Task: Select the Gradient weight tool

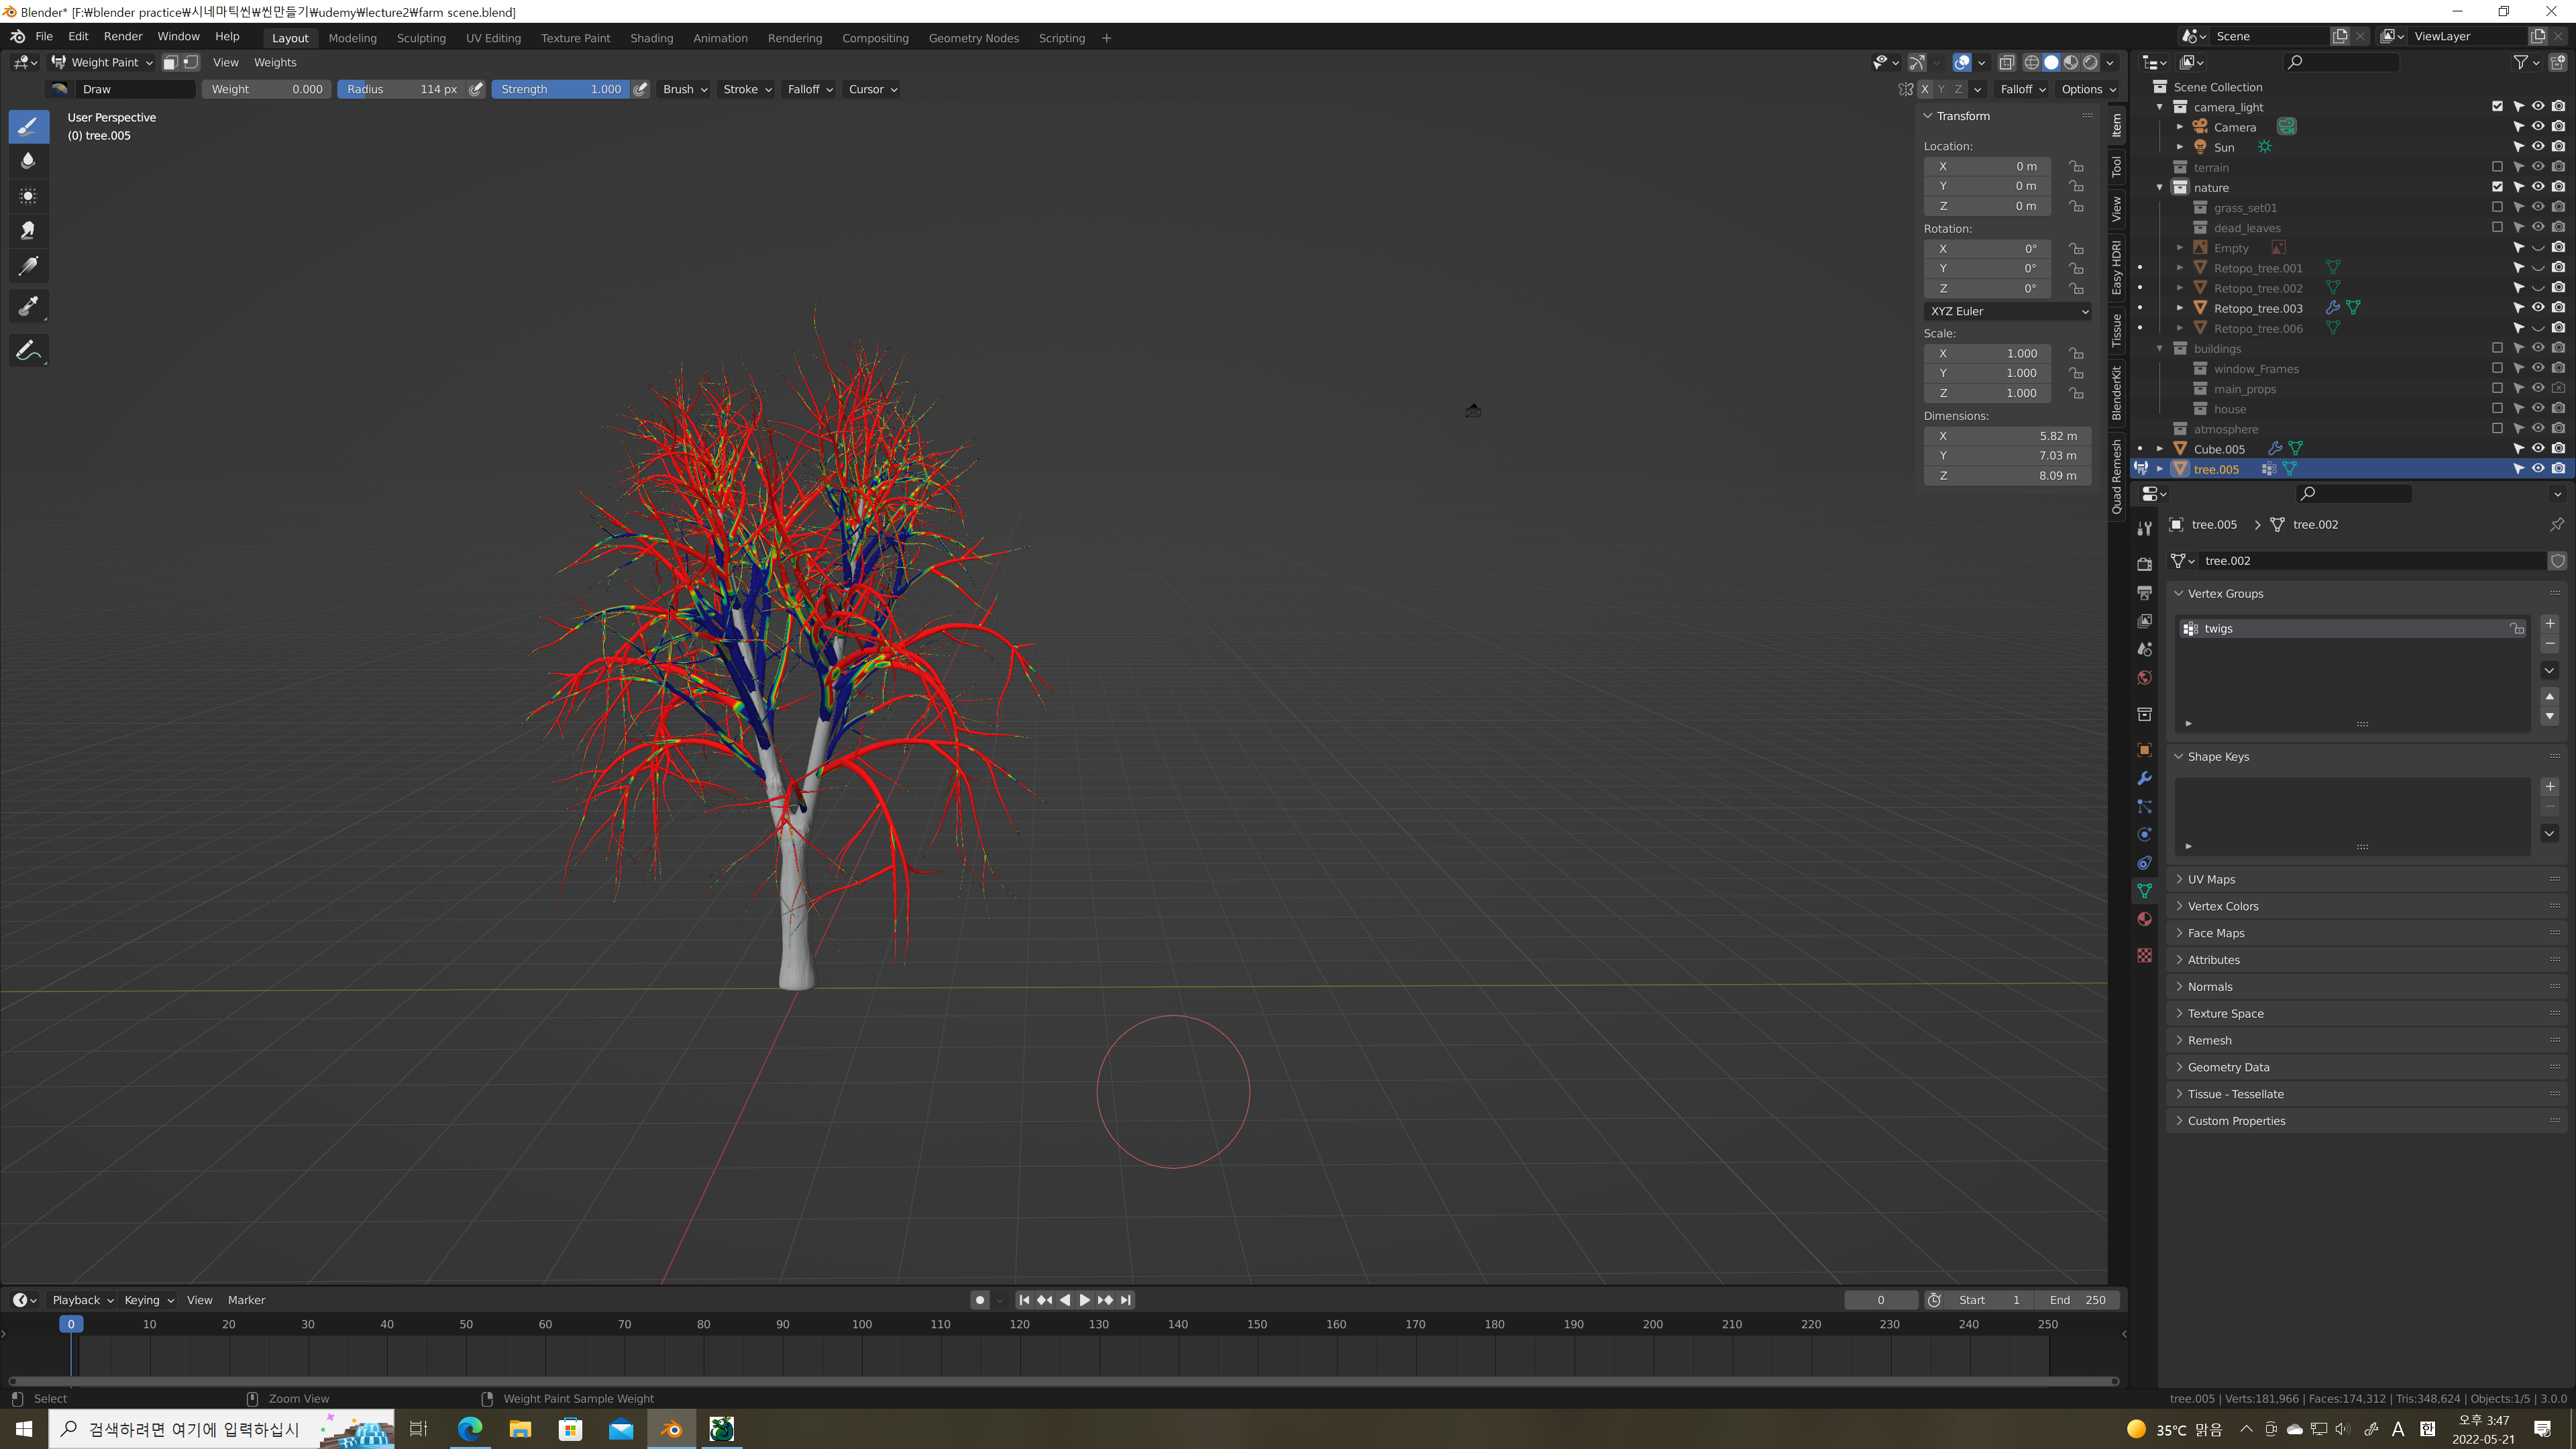Action: point(28,266)
